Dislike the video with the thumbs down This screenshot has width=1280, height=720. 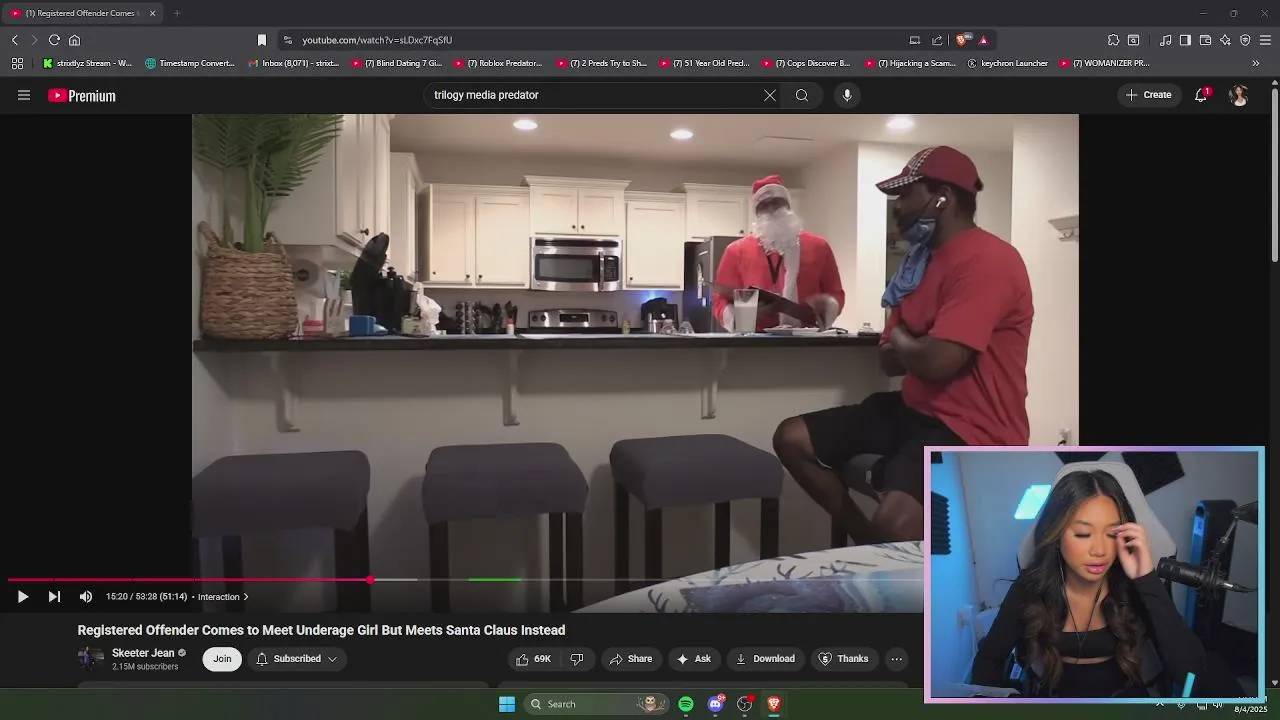[x=577, y=659]
